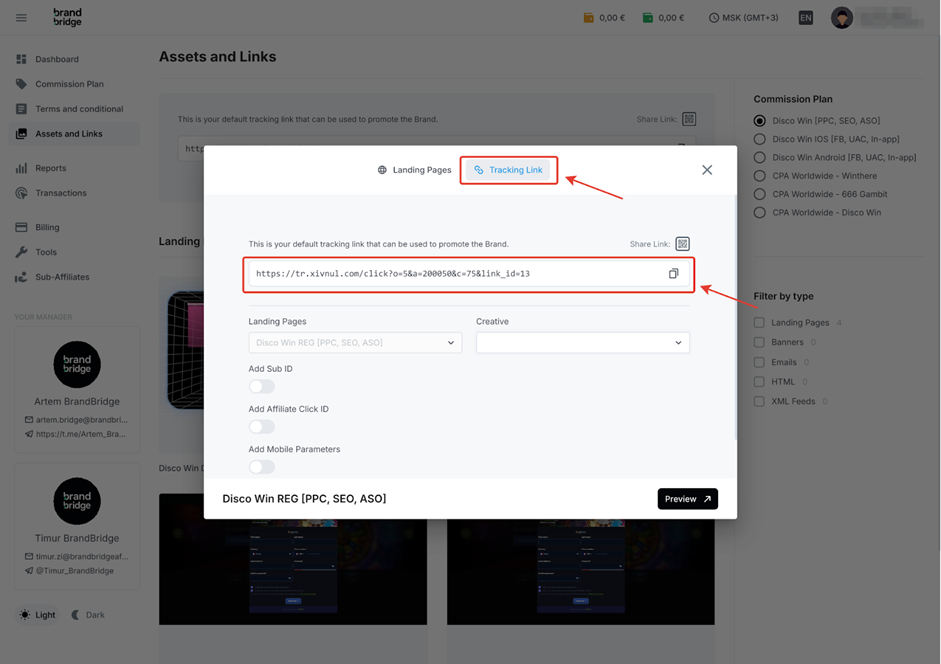
Task: Open the hamburger menu icon
Action: [x=21, y=18]
